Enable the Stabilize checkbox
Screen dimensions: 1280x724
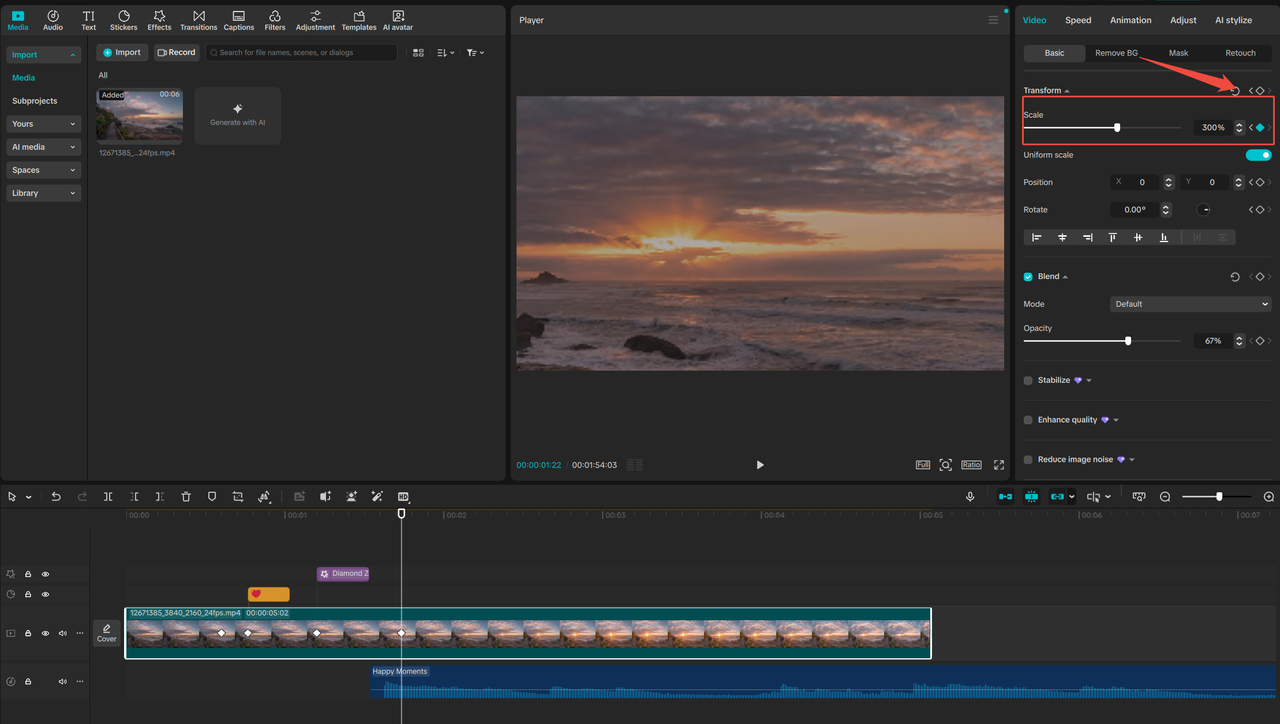pos(1027,380)
